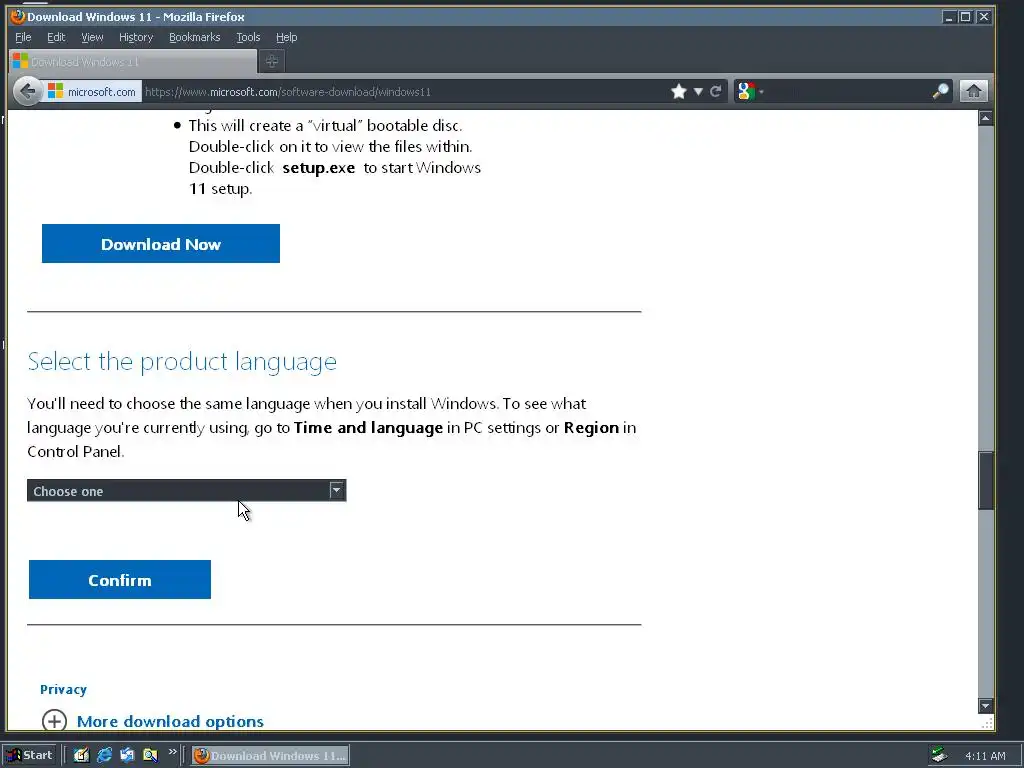Image resolution: width=1024 pixels, height=768 pixels.
Task: Click the 'Select the product language' heading
Action: [x=182, y=361]
